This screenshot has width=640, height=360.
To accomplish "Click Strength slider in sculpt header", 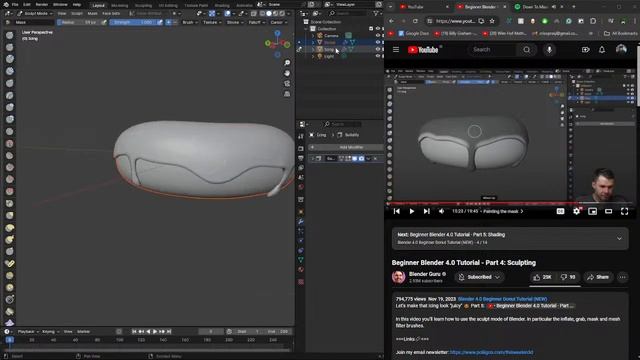I will click(133, 22).
